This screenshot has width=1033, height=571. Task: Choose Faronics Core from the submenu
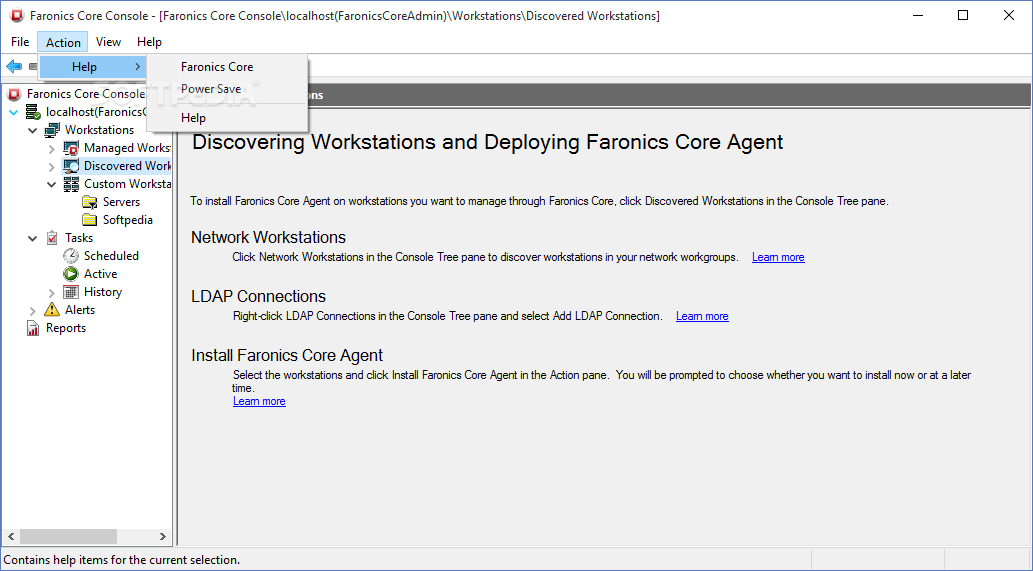pos(227,67)
